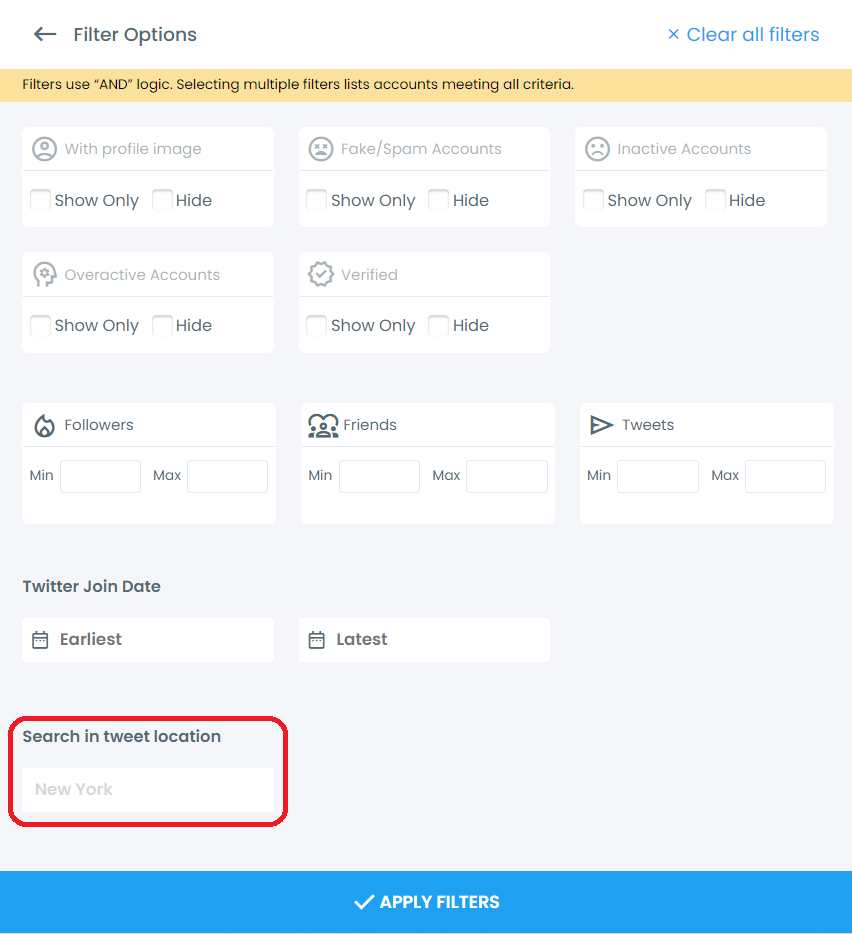
Task: Click the Verified badge icon
Action: coord(321,273)
